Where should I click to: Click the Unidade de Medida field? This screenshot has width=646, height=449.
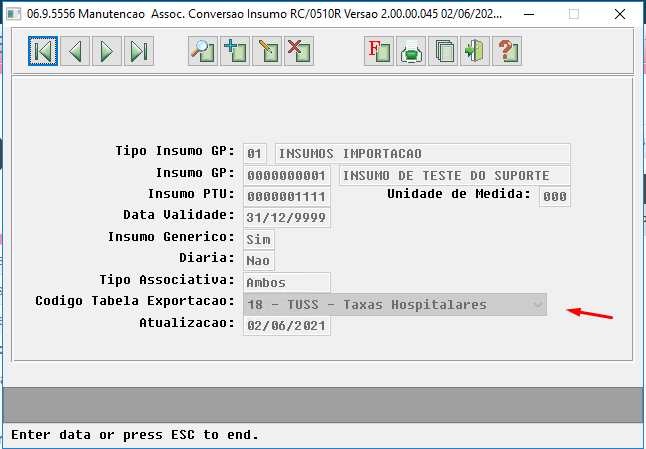[555, 196]
